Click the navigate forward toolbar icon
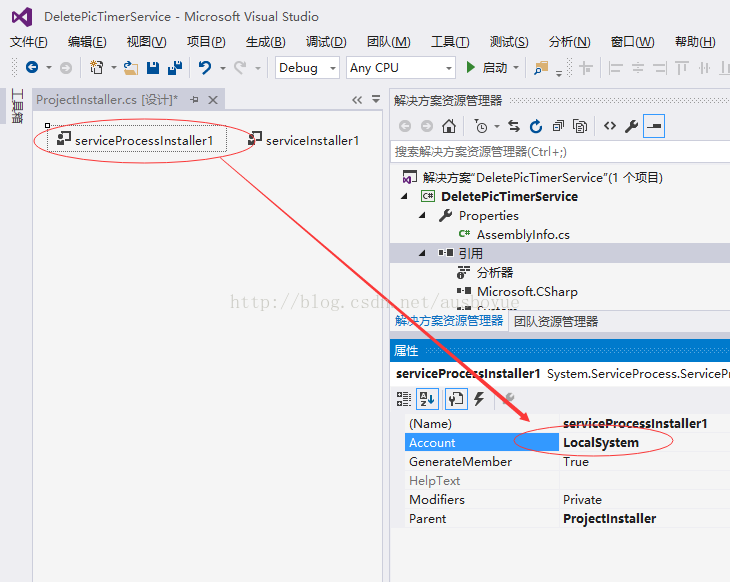The height and width of the screenshot is (582, 730). click(x=66, y=68)
